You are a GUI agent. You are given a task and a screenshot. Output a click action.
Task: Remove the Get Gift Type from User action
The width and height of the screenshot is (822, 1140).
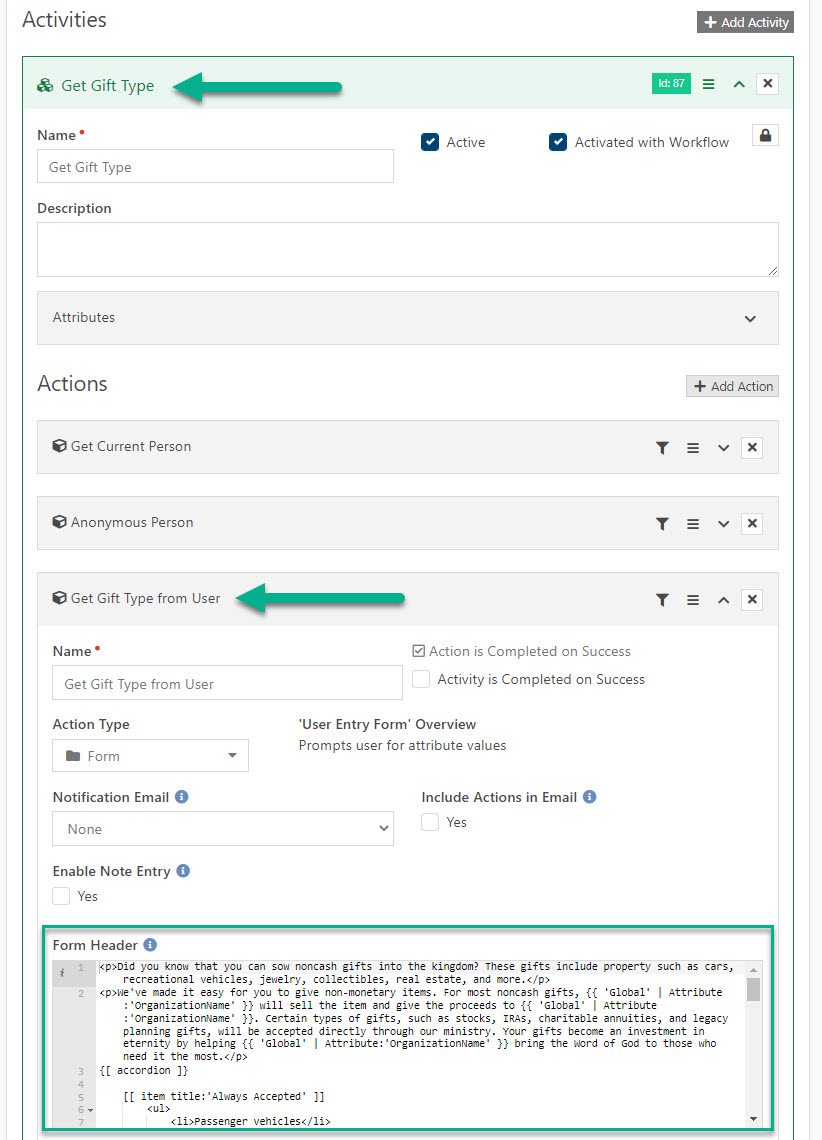point(752,599)
